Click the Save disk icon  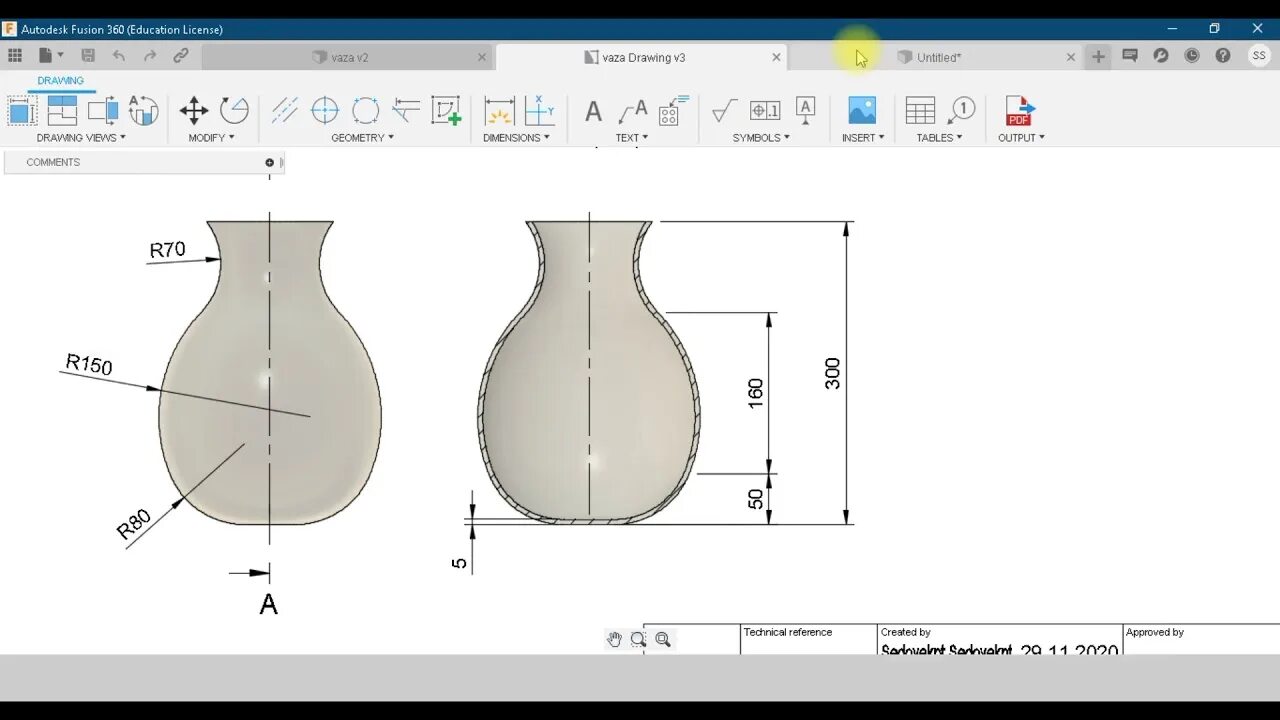click(x=88, y=56)
